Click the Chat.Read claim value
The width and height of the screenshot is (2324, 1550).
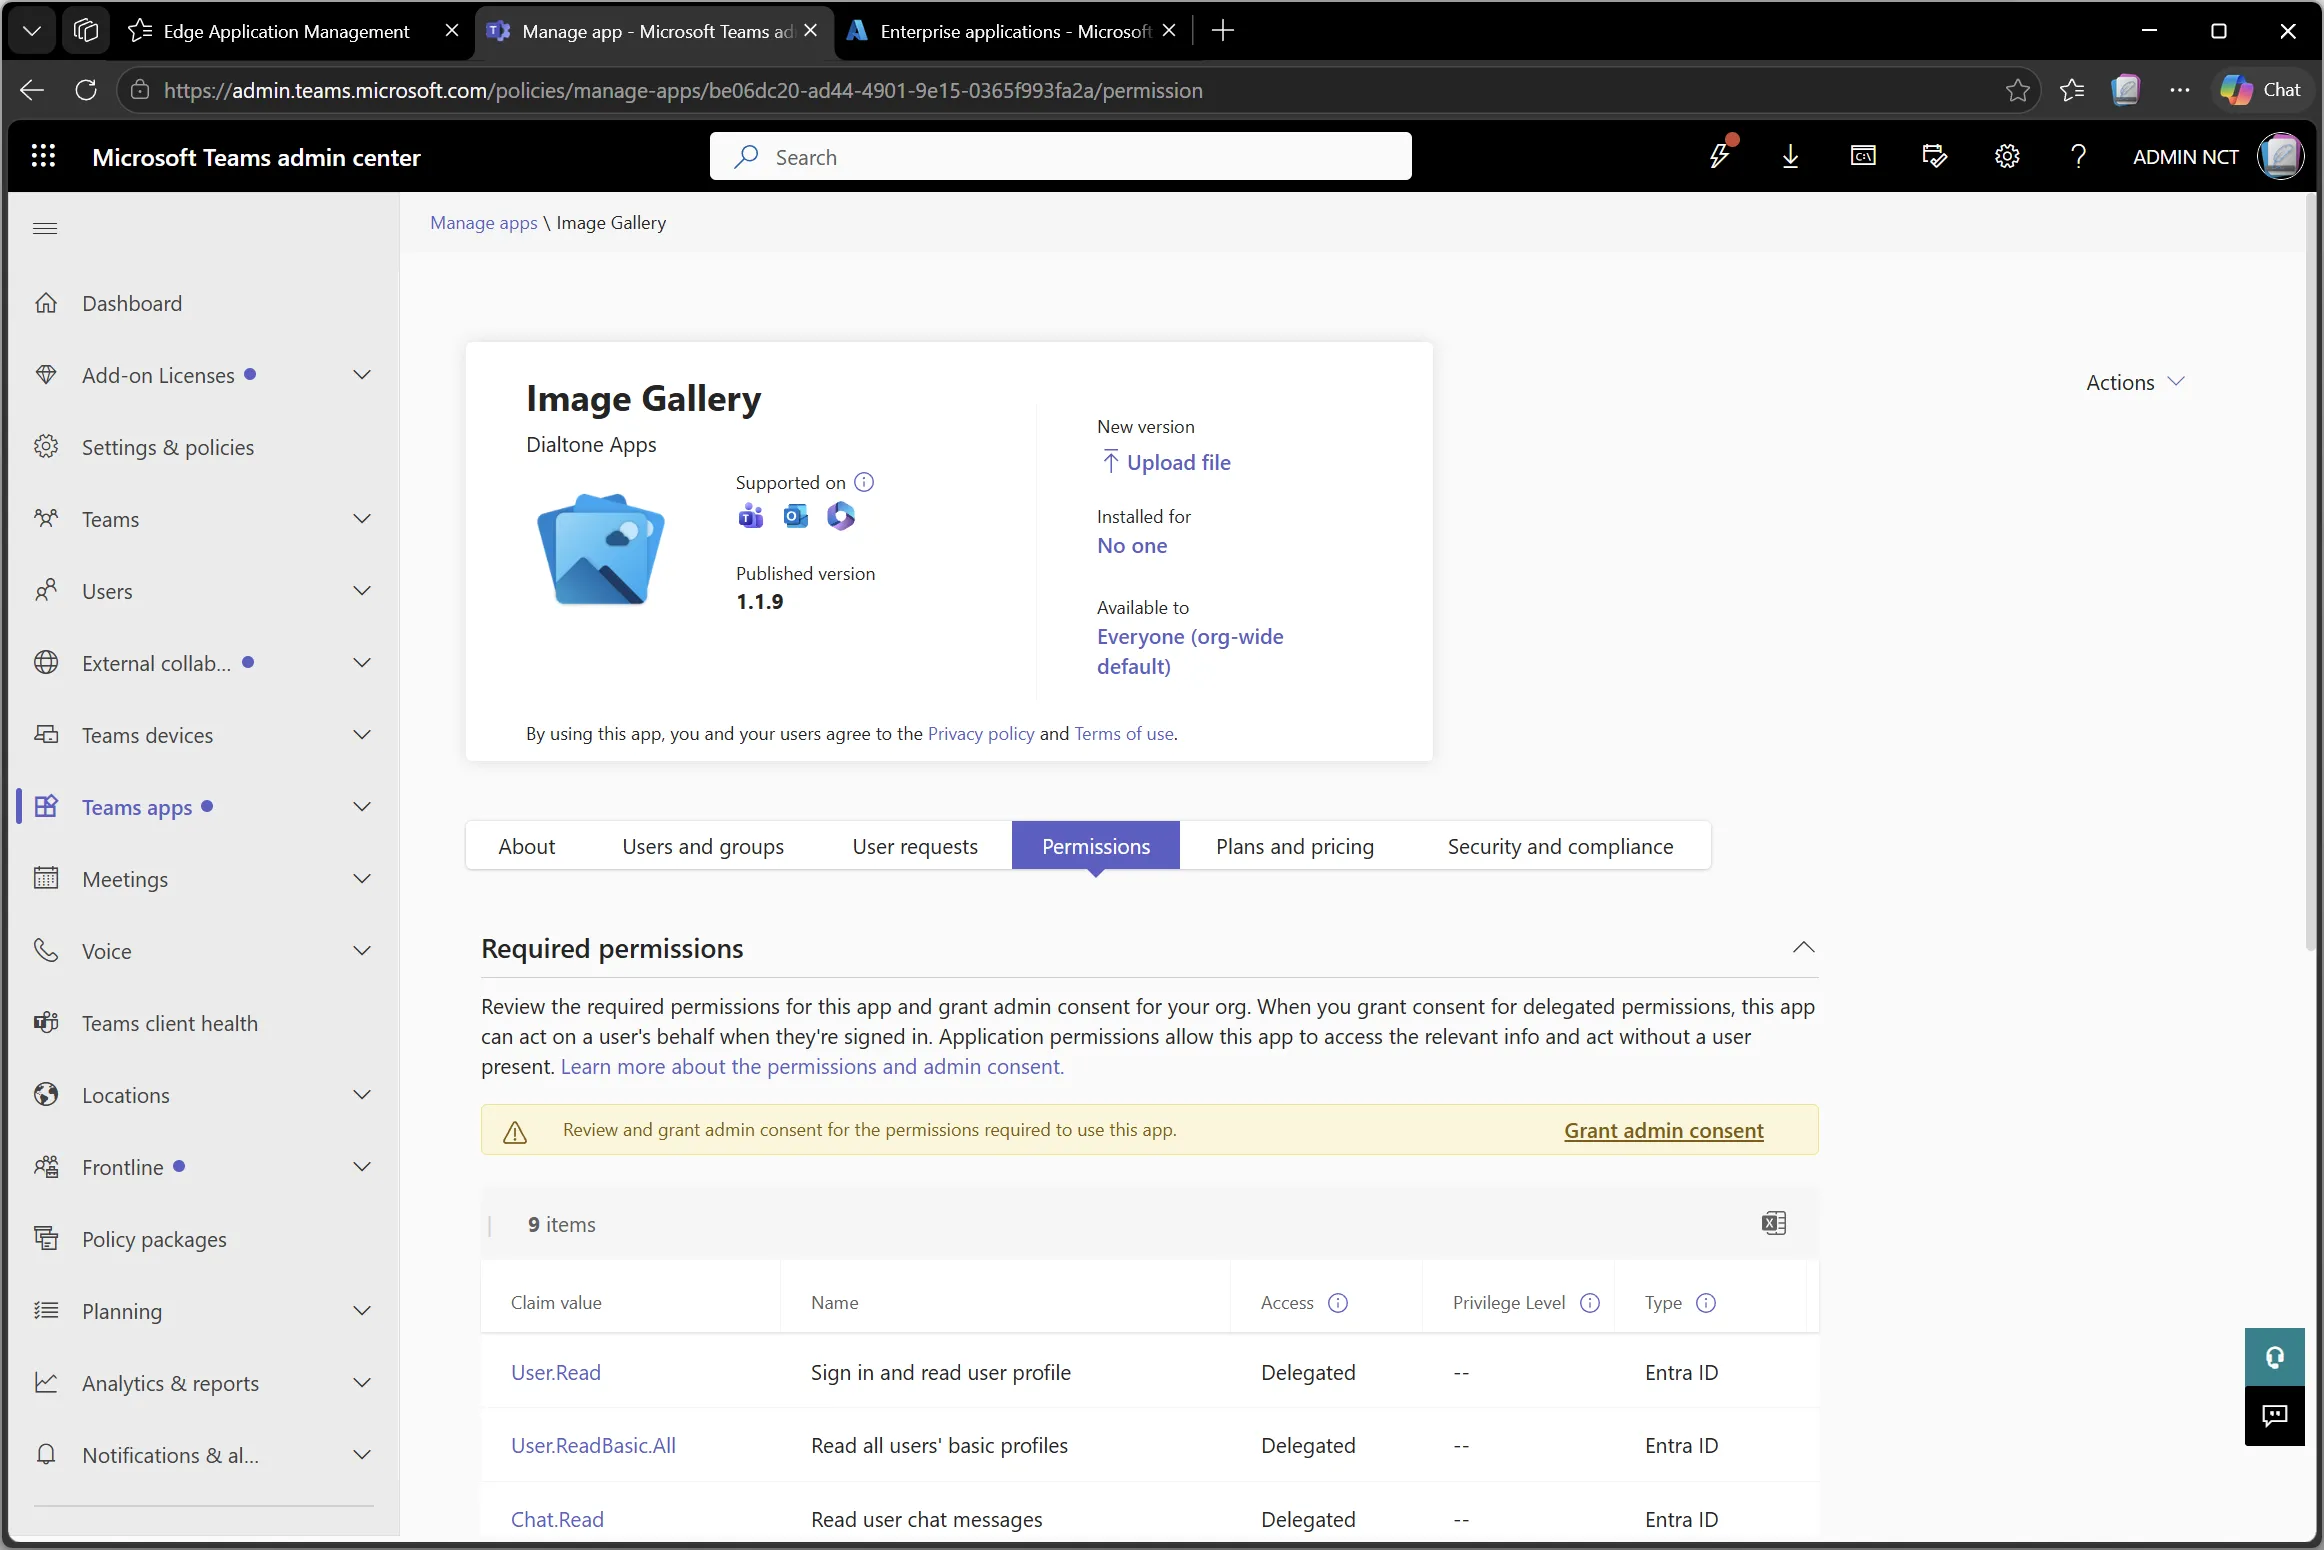click(557, 1519)
